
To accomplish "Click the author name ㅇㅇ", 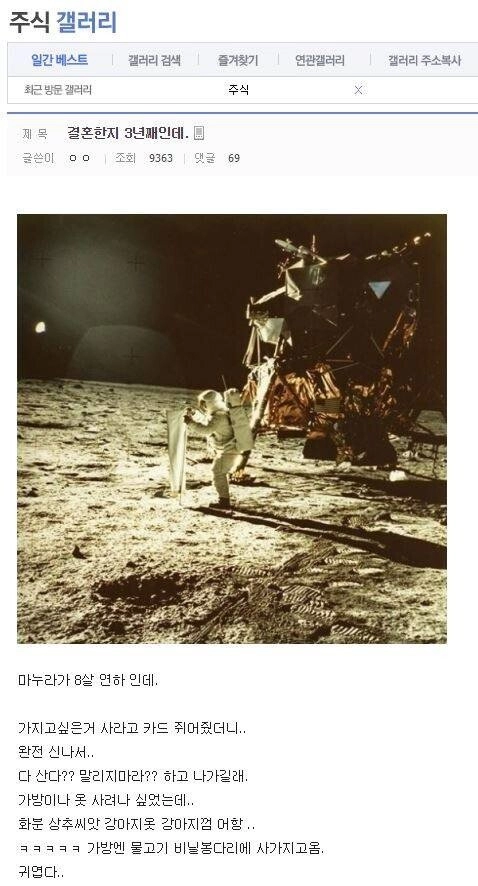I will click(79, 158).
